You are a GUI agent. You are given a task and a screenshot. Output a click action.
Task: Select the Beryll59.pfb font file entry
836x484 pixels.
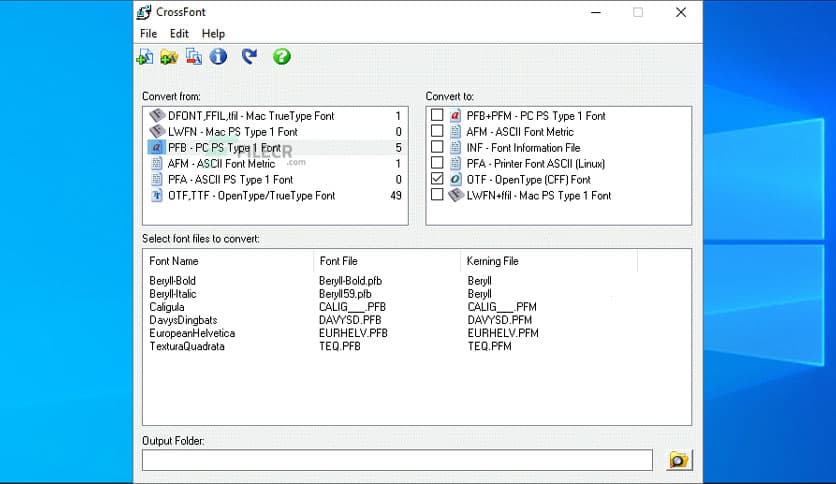(345, 294)
